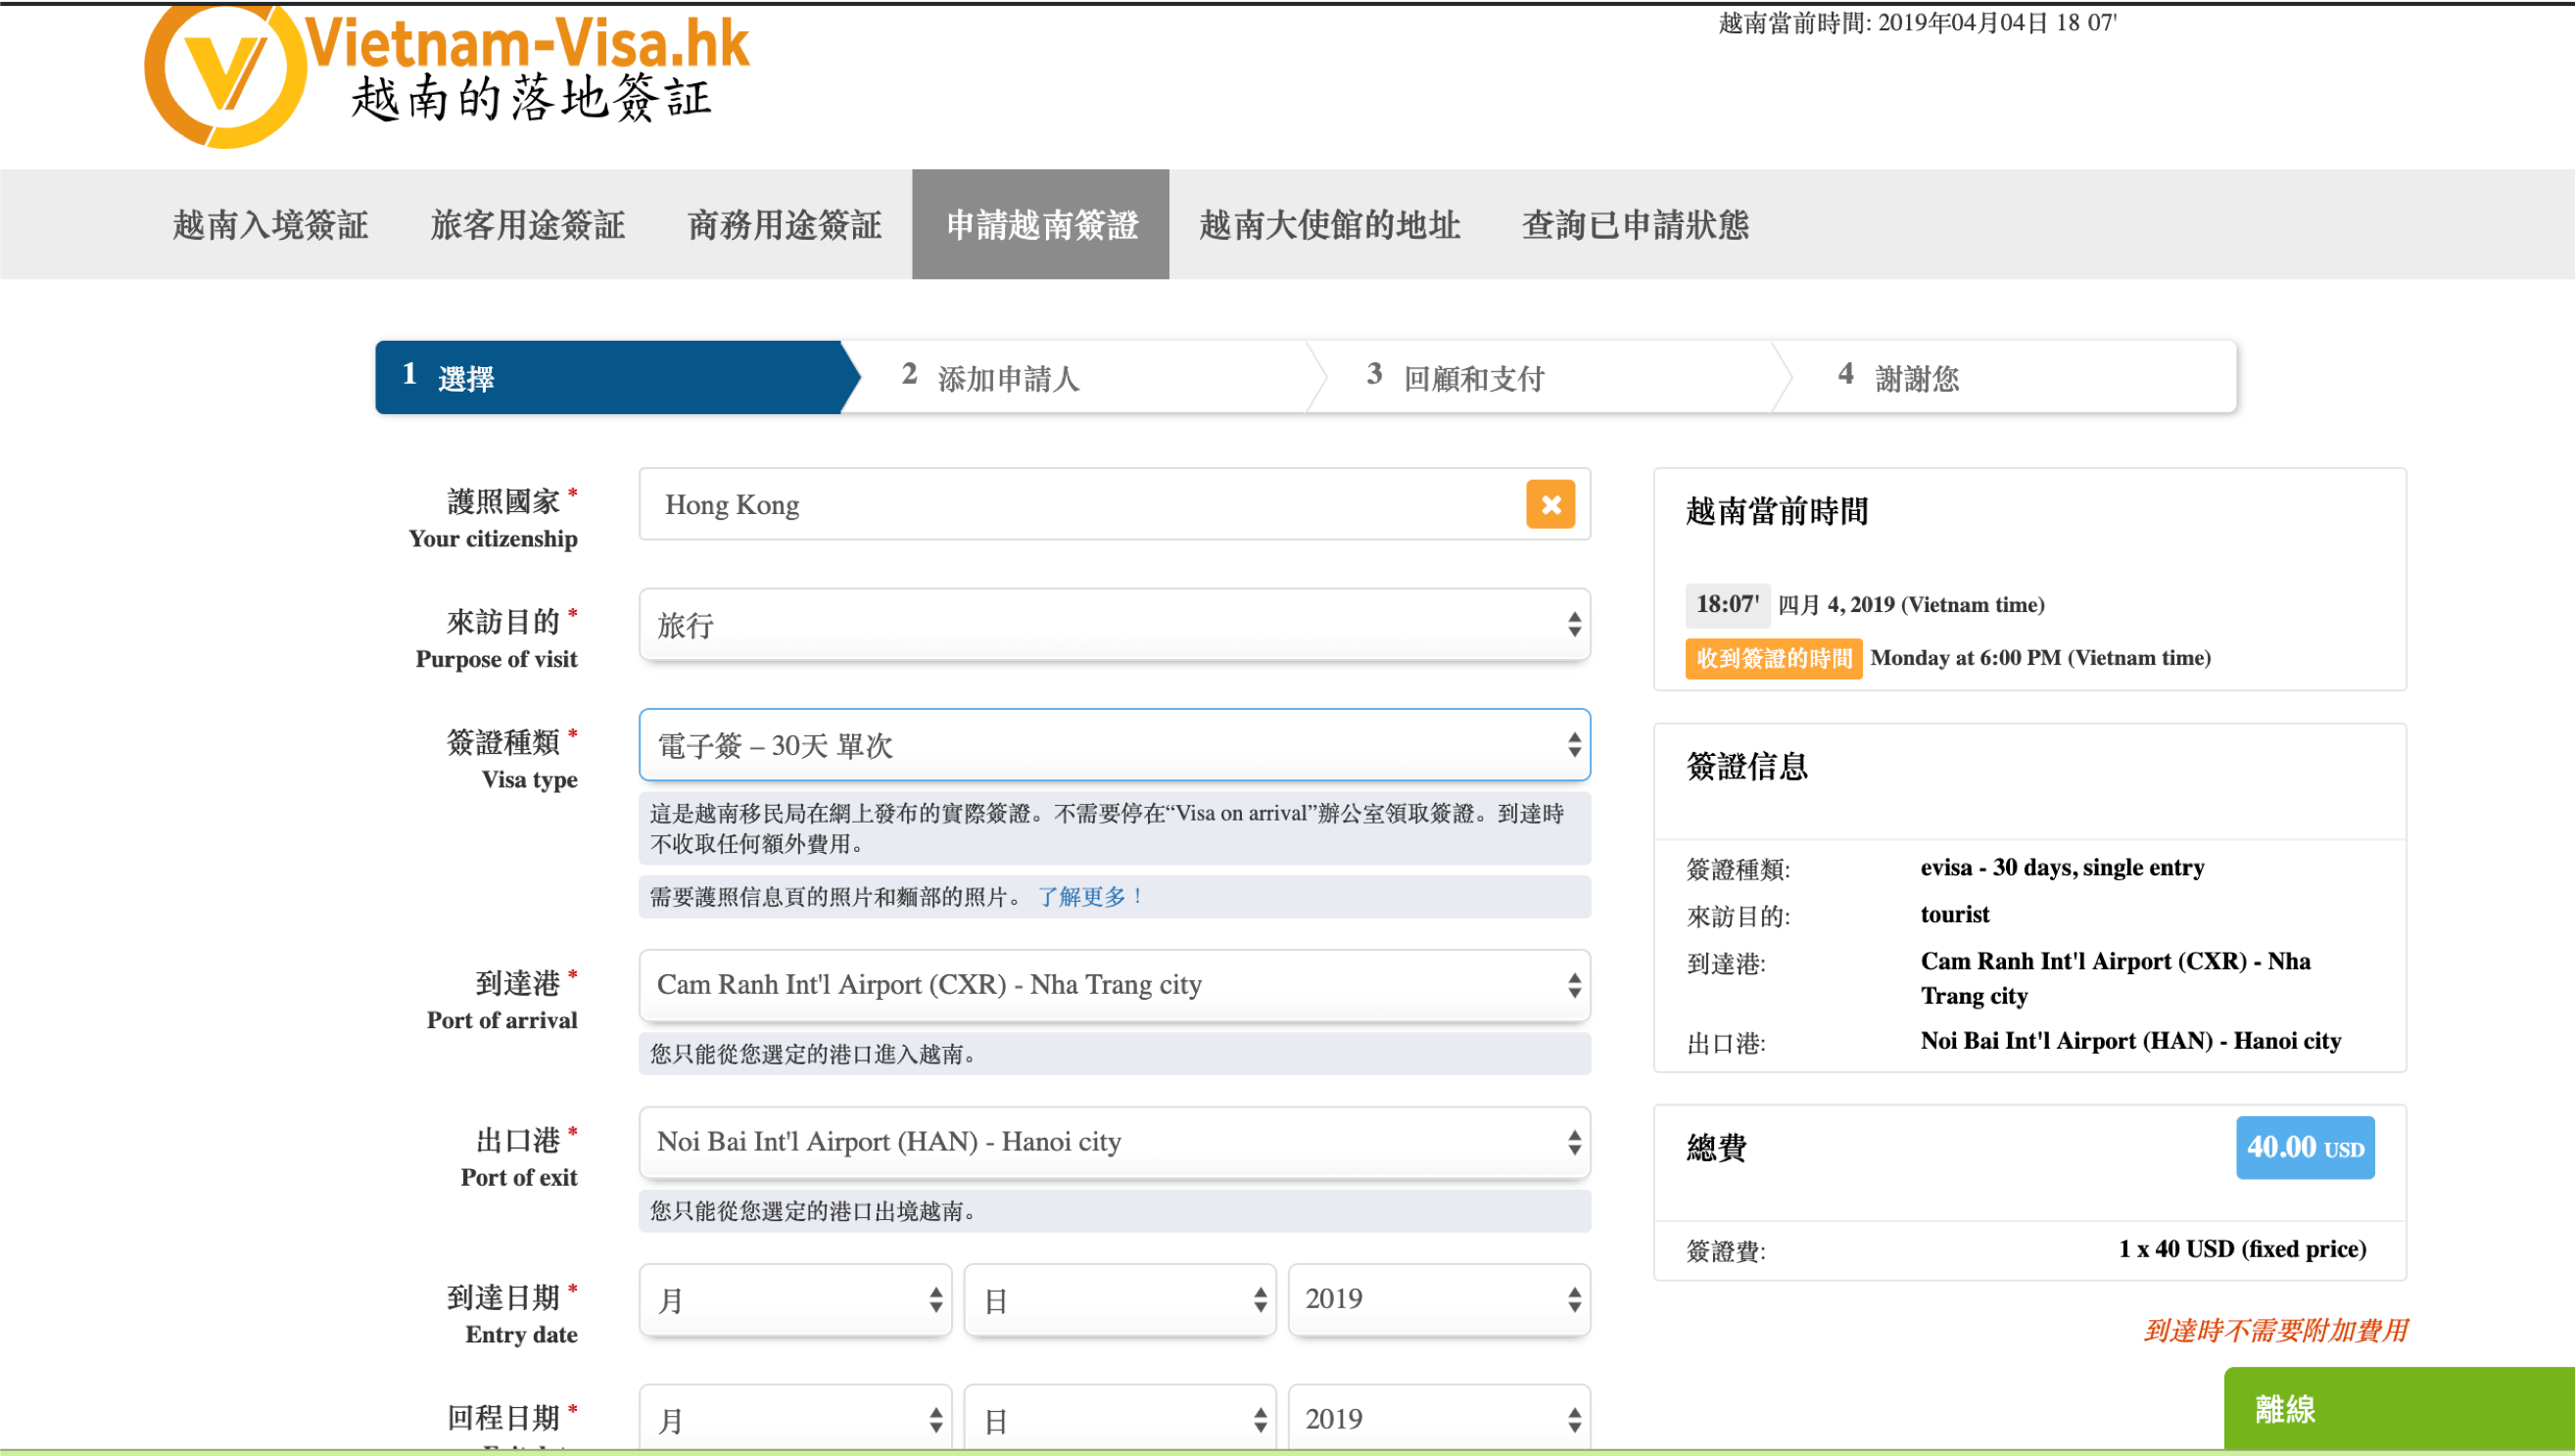Open the Port of arrival dropdown

(1114, 985)
